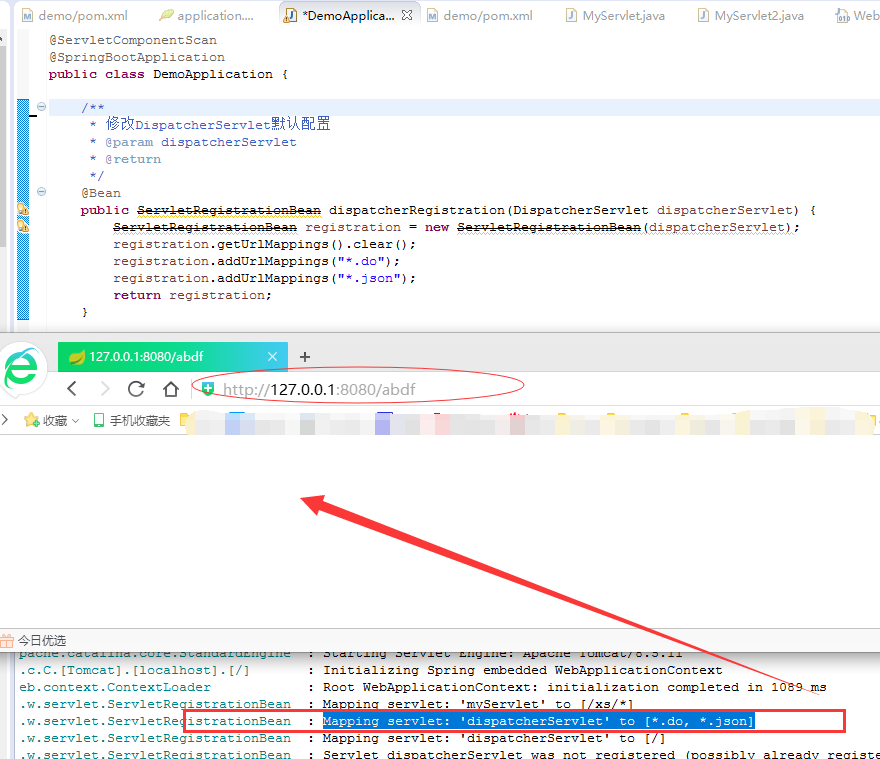The height and width of the screenshot is (759, 880).
Task: Click the 'Initializing Spring embedded WebApplicationContext' log line
Action: [522, 670]
